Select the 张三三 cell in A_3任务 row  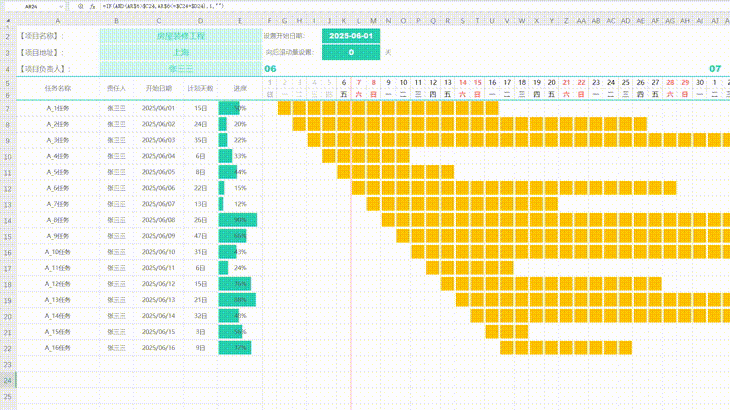tap(116, 140)
